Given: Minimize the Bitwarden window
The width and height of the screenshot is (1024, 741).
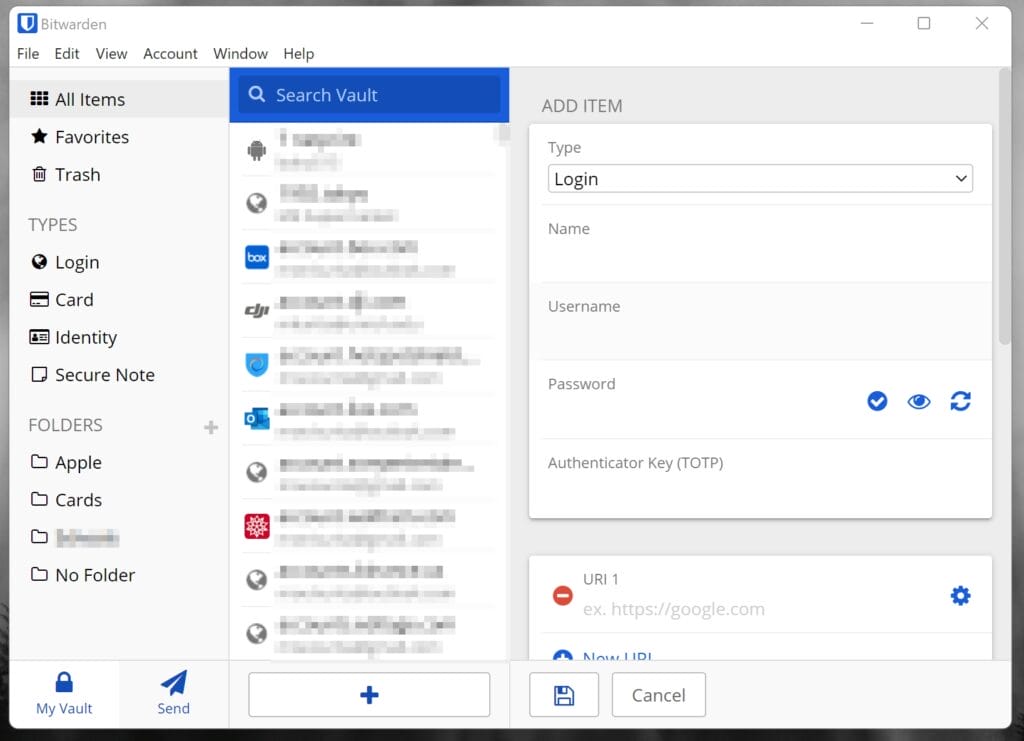Looking at the screenshot, I should [x=867, y=24].
